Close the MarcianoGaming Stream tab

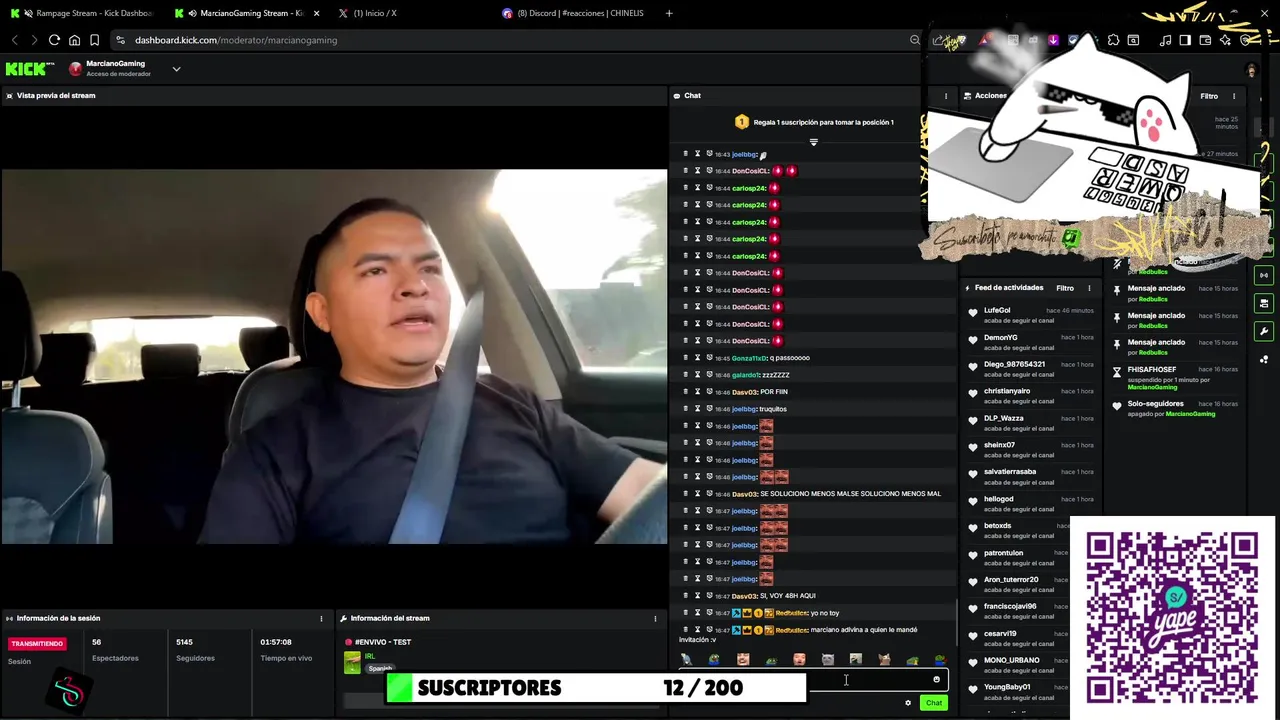pos(317,13)
